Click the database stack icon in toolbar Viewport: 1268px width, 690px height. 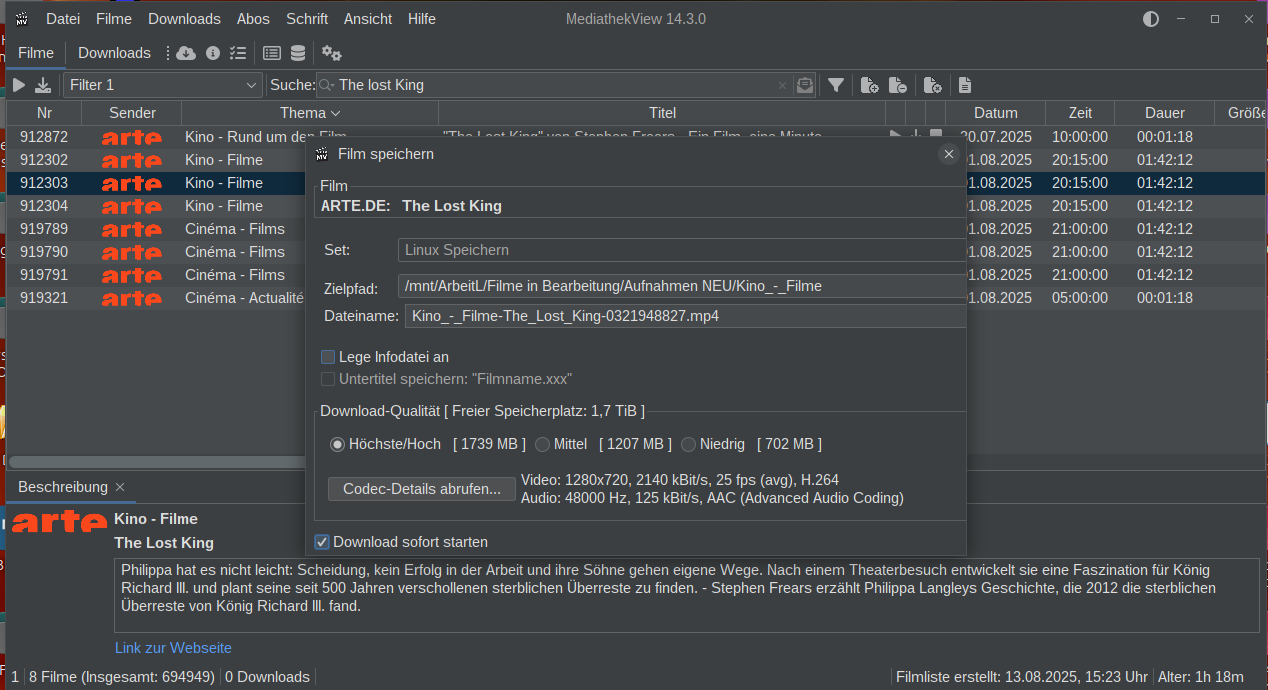click(298, 53)
